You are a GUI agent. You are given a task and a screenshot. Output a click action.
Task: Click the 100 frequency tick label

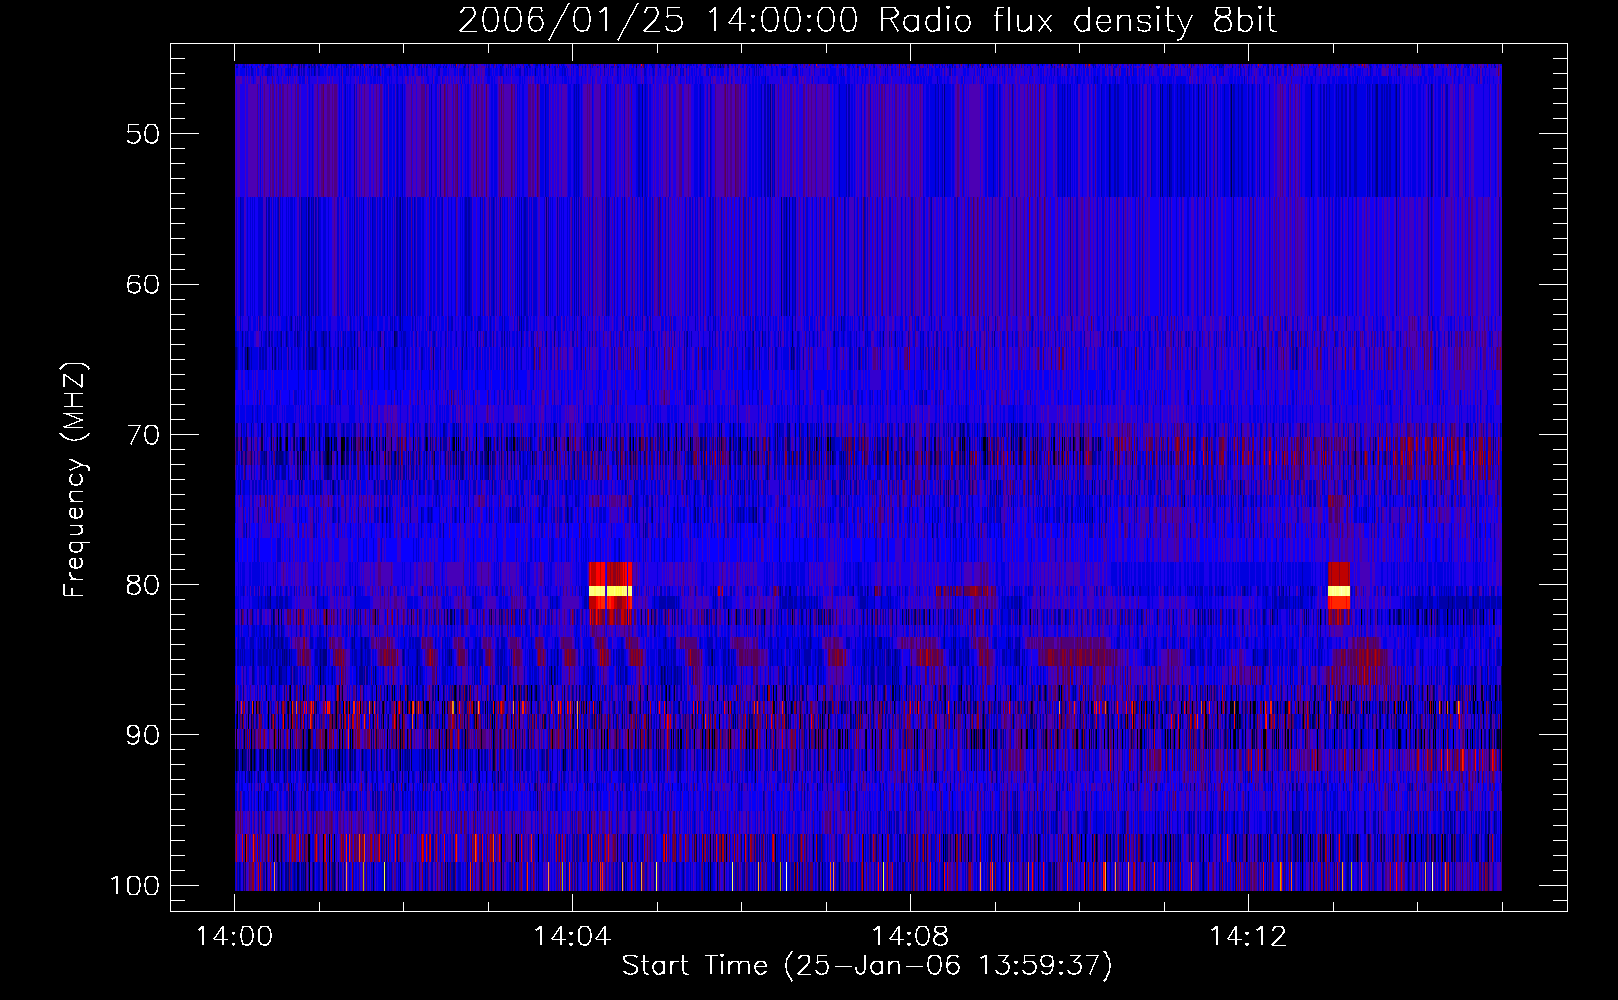[x=134, y=886]
